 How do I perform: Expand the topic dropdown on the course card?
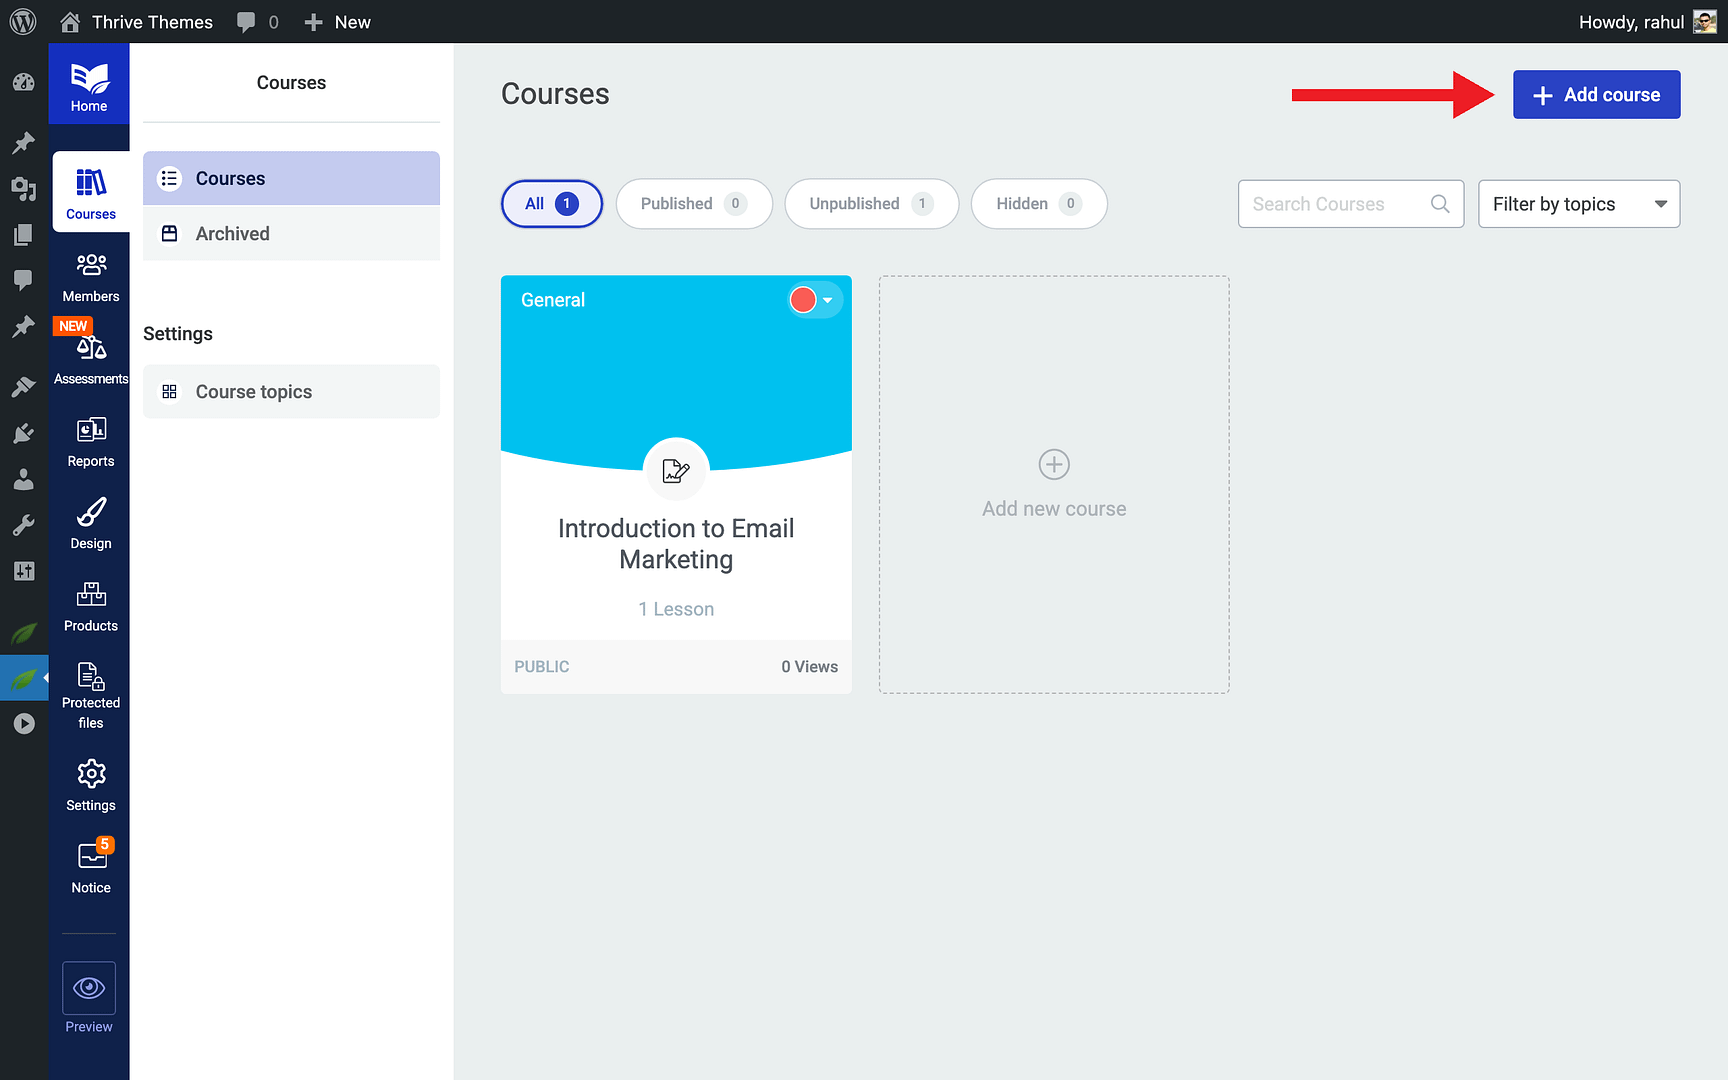pos(828,299)
